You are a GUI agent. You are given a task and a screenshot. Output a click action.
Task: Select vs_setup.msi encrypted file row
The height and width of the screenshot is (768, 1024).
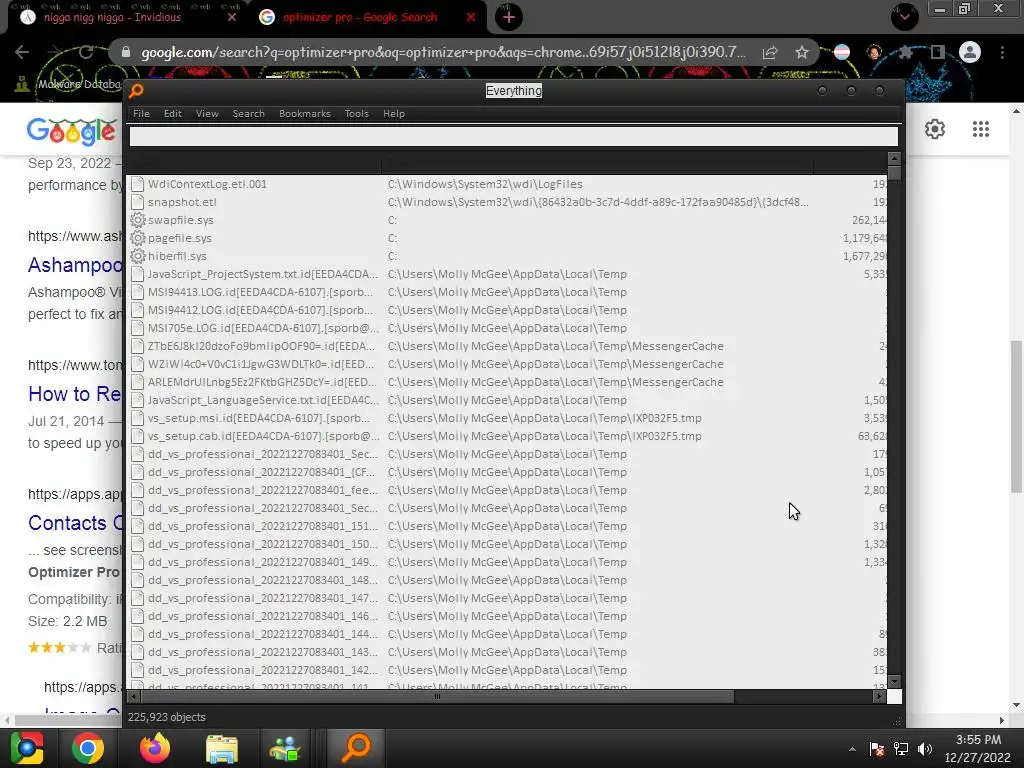(507, 418)
